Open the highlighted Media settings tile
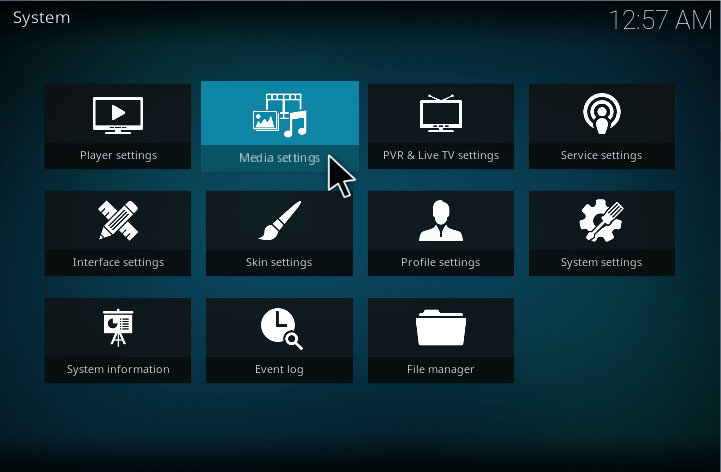This screenshot has height=472, width=721. pyautogui.click(x=280, y=126)
